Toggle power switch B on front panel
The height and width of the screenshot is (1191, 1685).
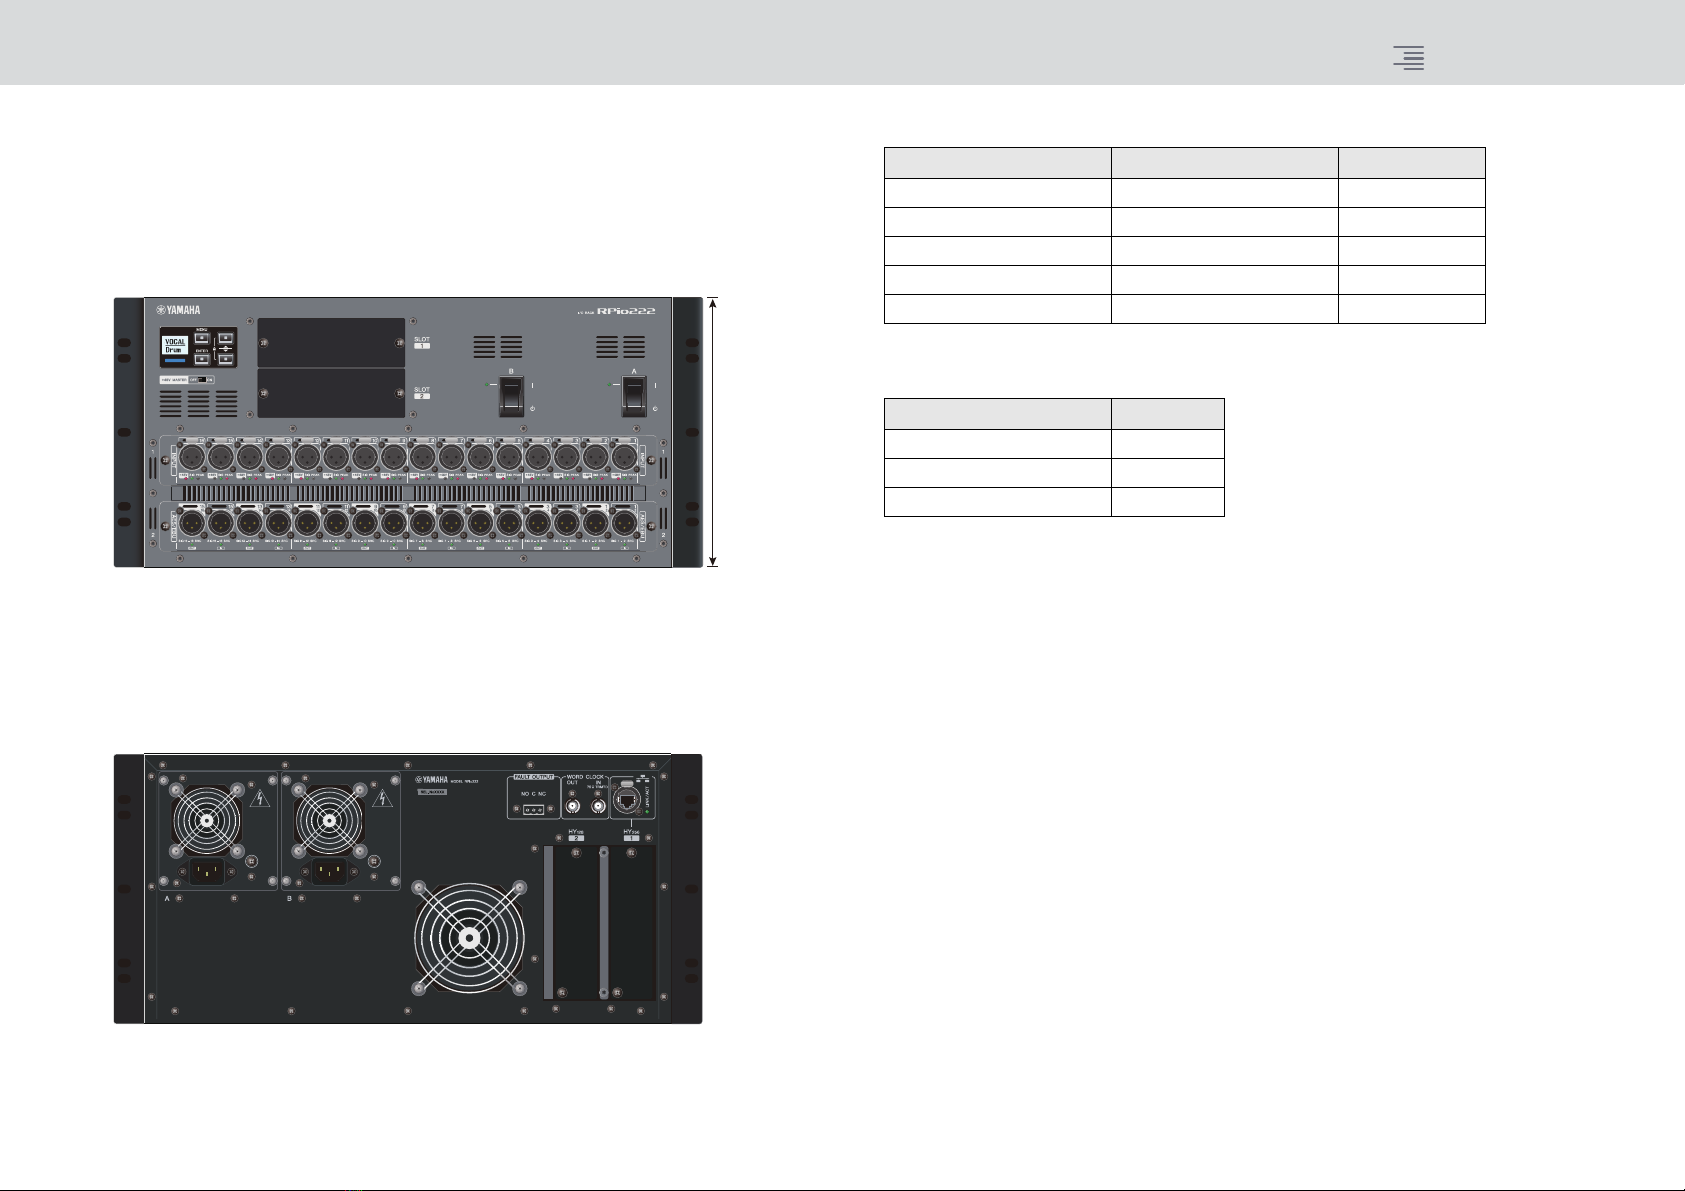coord(511,397)
